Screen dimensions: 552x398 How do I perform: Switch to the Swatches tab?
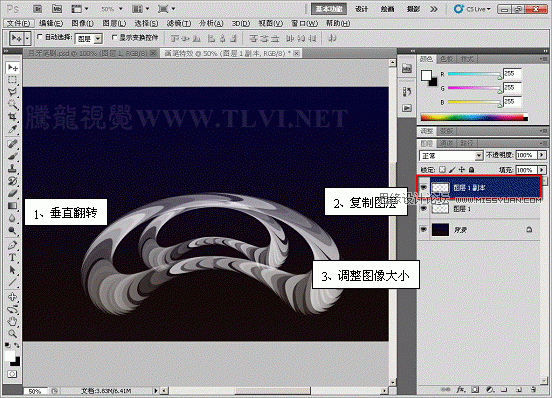447,59
